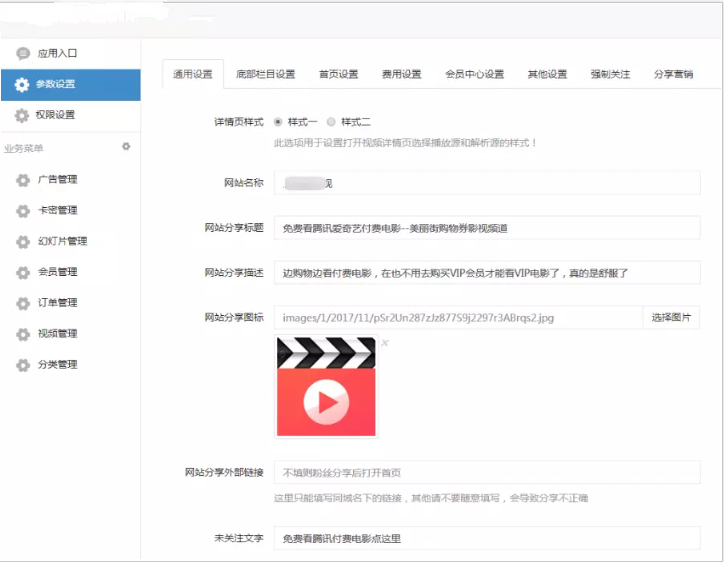
Task: Open 视频管理 menu label
Action: 57,334
